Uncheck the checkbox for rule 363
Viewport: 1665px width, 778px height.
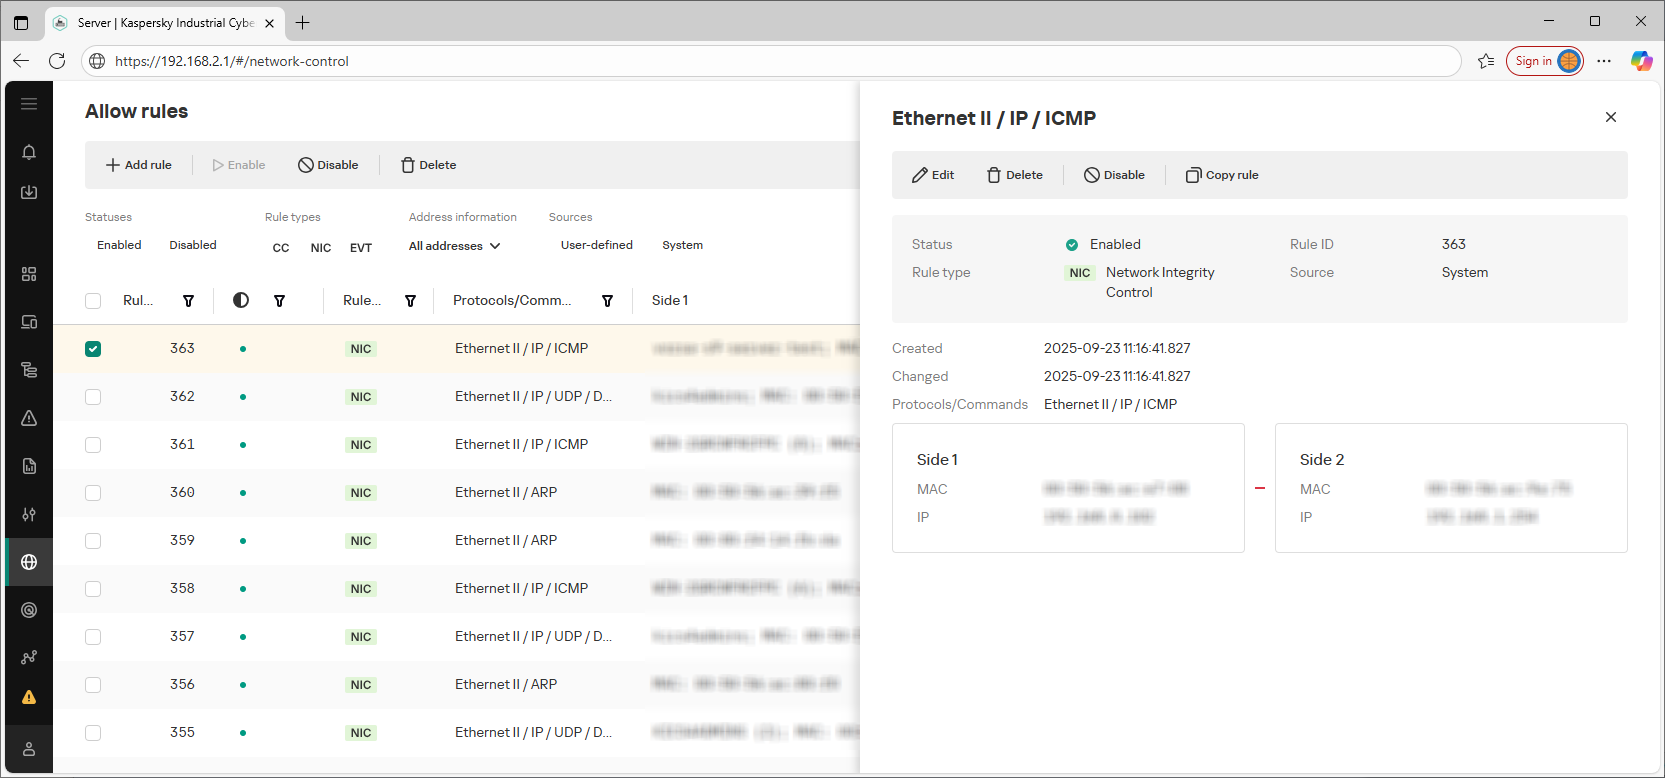click(93, 349)
